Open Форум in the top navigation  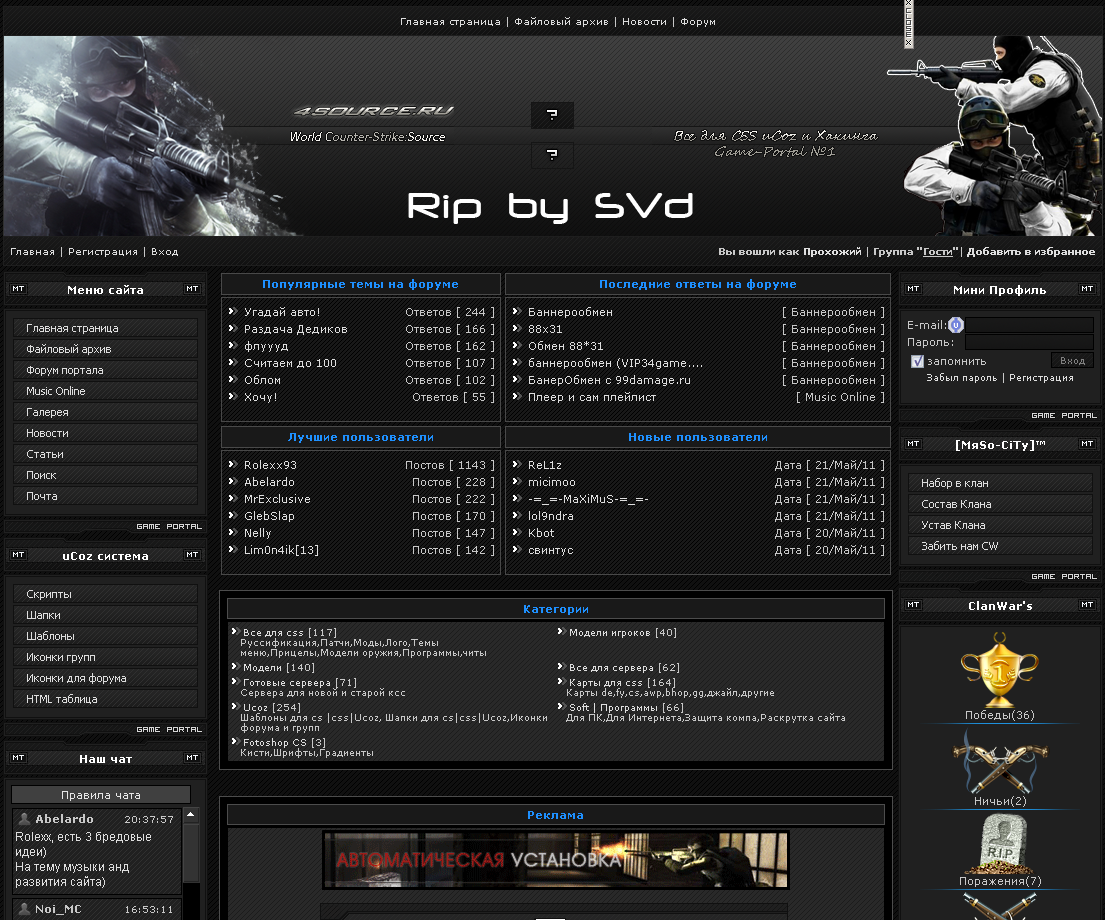point(698,22)
